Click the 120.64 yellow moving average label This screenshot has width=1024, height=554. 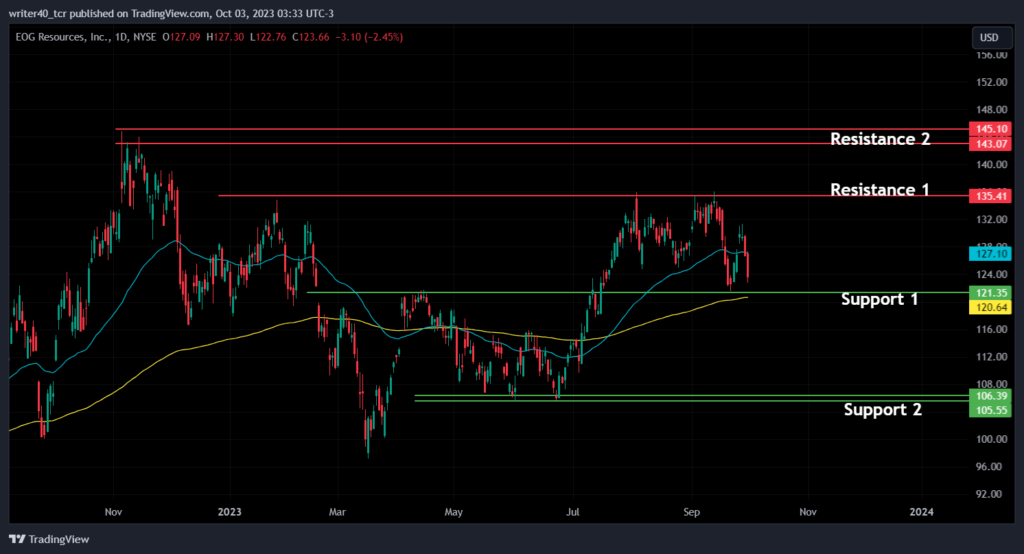(x=990, y=307)
